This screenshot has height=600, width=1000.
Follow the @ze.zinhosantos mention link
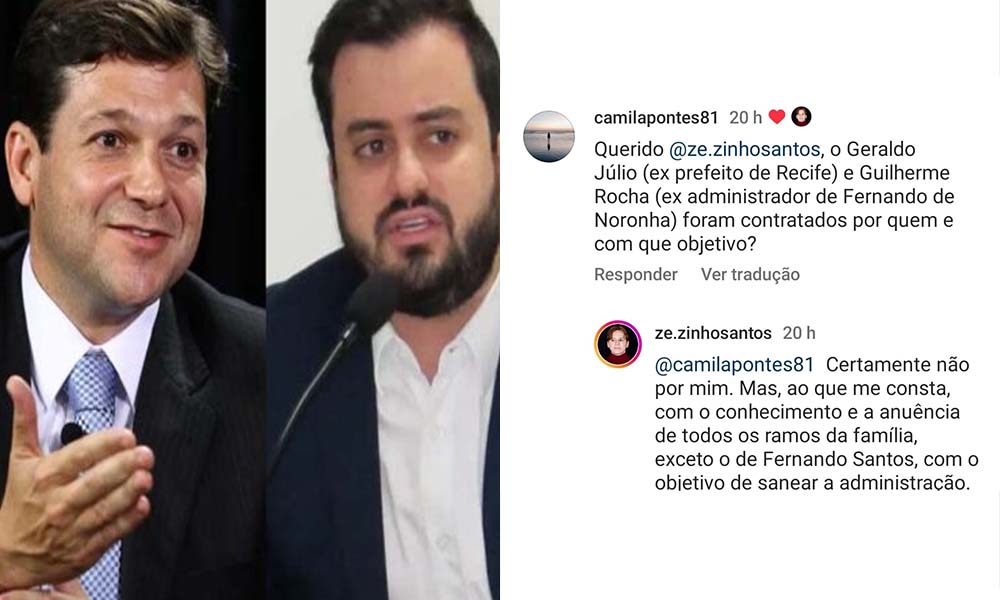coord(744,149)
